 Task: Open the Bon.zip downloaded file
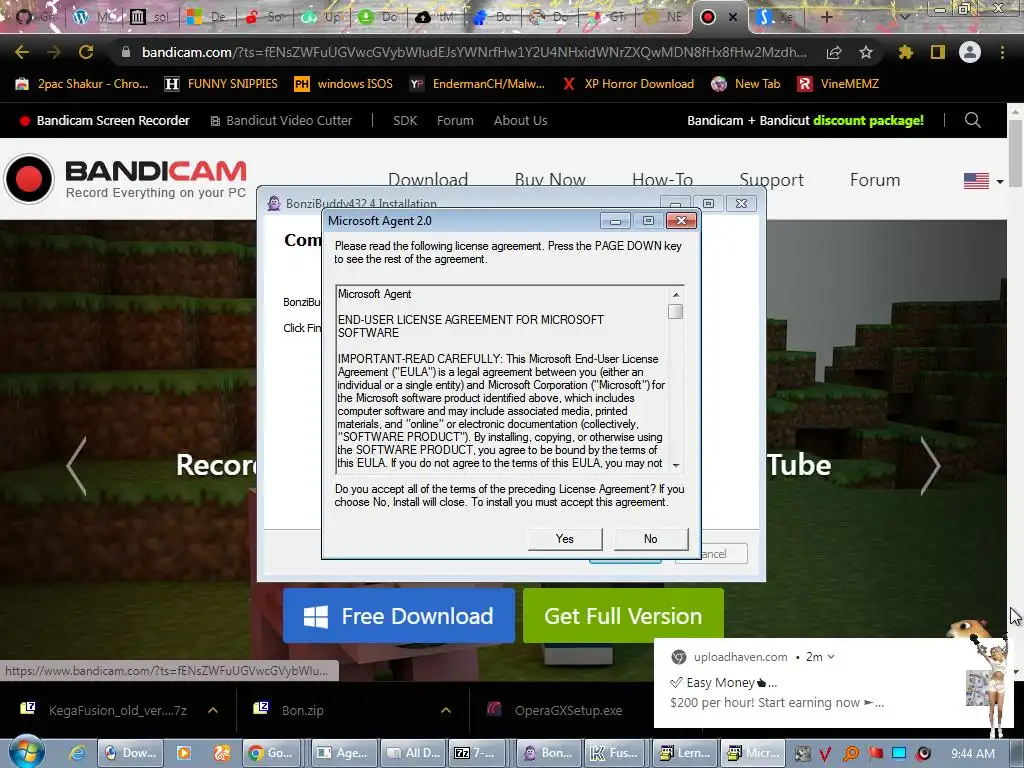click(x=302, y=710)
